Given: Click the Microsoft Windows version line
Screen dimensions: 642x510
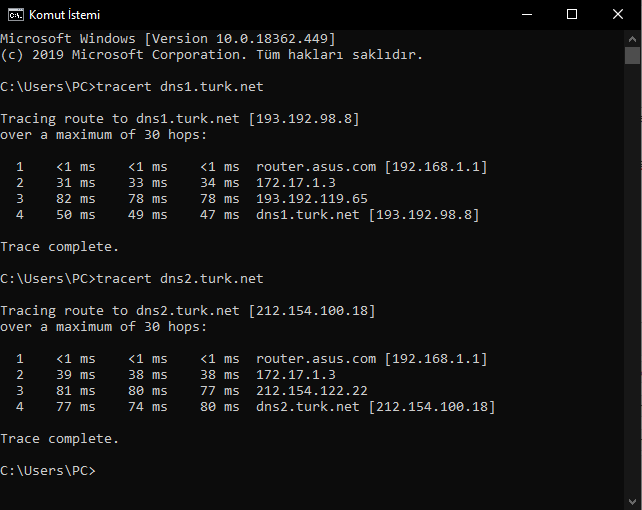Looking at the screenshot, I should click(168, 39).
